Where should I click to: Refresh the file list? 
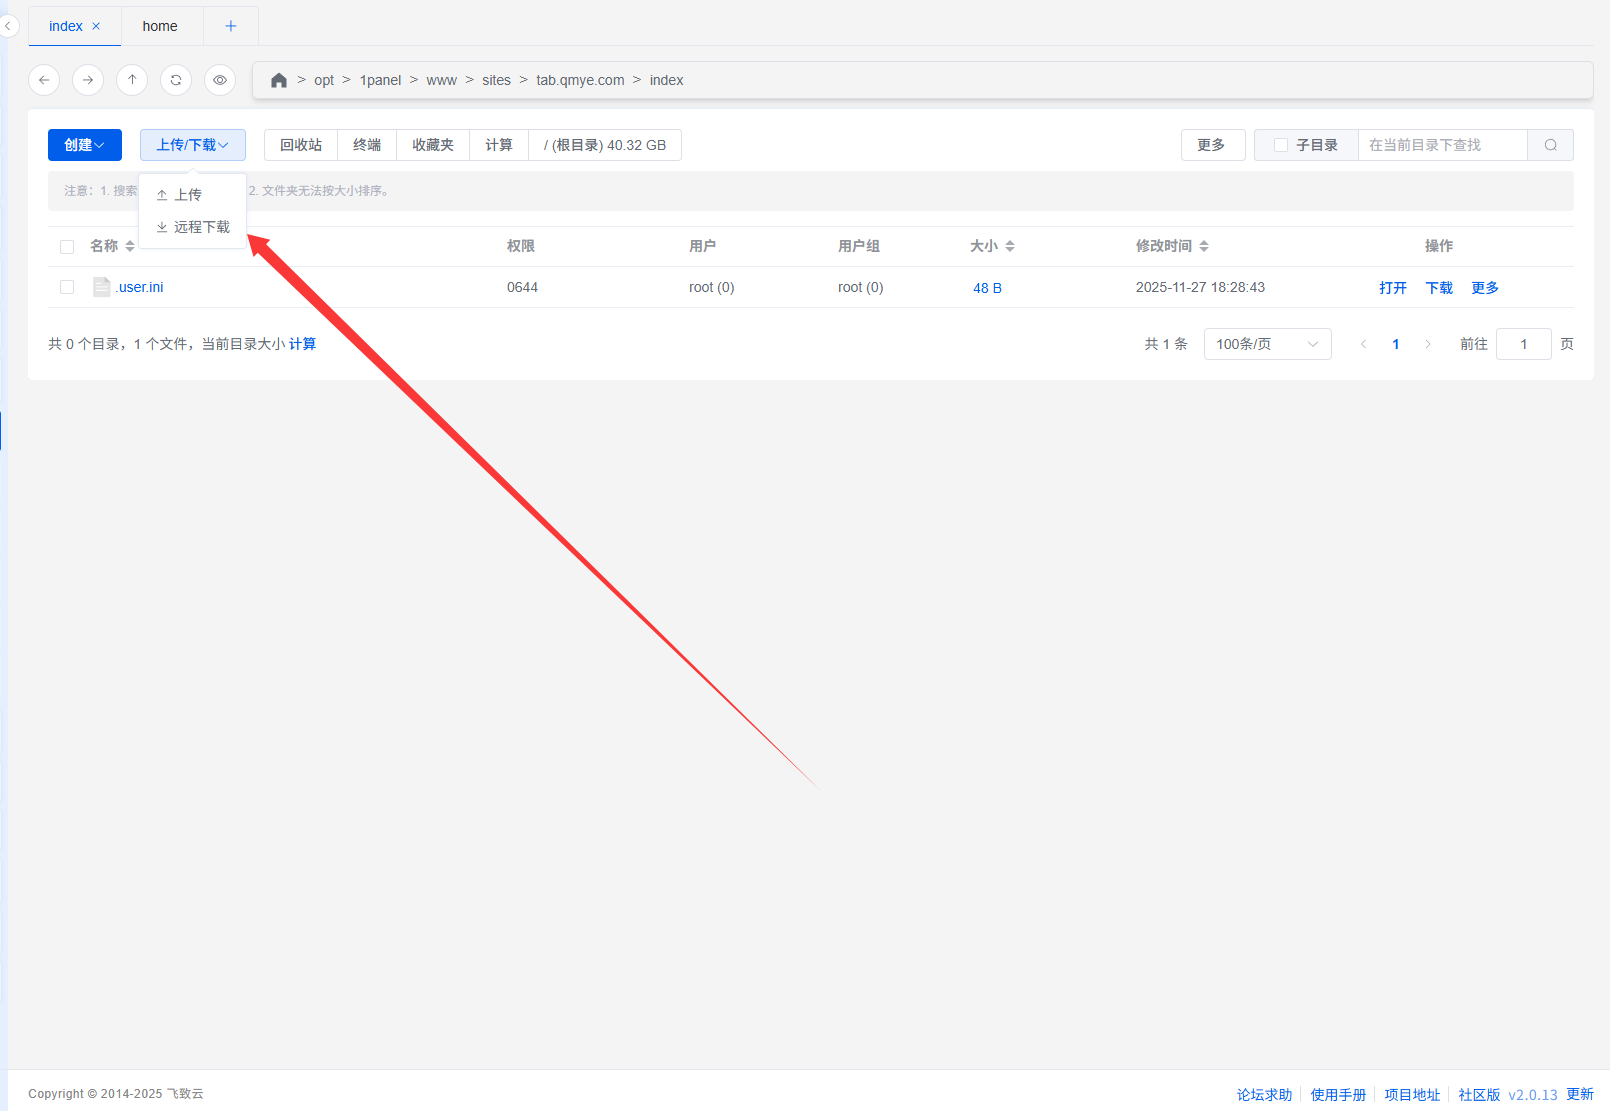[176, 80]
